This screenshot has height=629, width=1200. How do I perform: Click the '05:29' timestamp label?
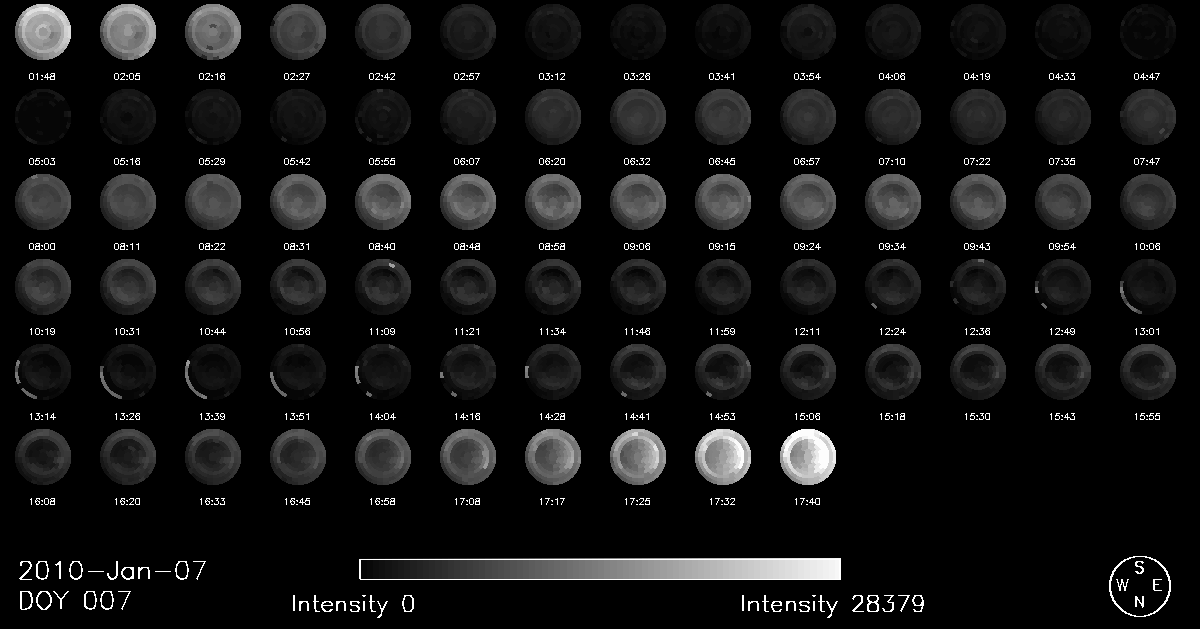[212, 161]
